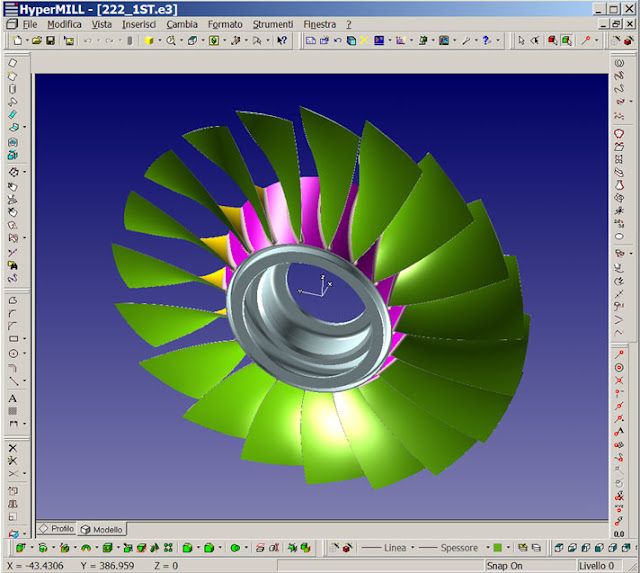Open the dropdown arrow beside the green color swatch
This screenshot has height=573, width=640.
(x=508, y=548)
